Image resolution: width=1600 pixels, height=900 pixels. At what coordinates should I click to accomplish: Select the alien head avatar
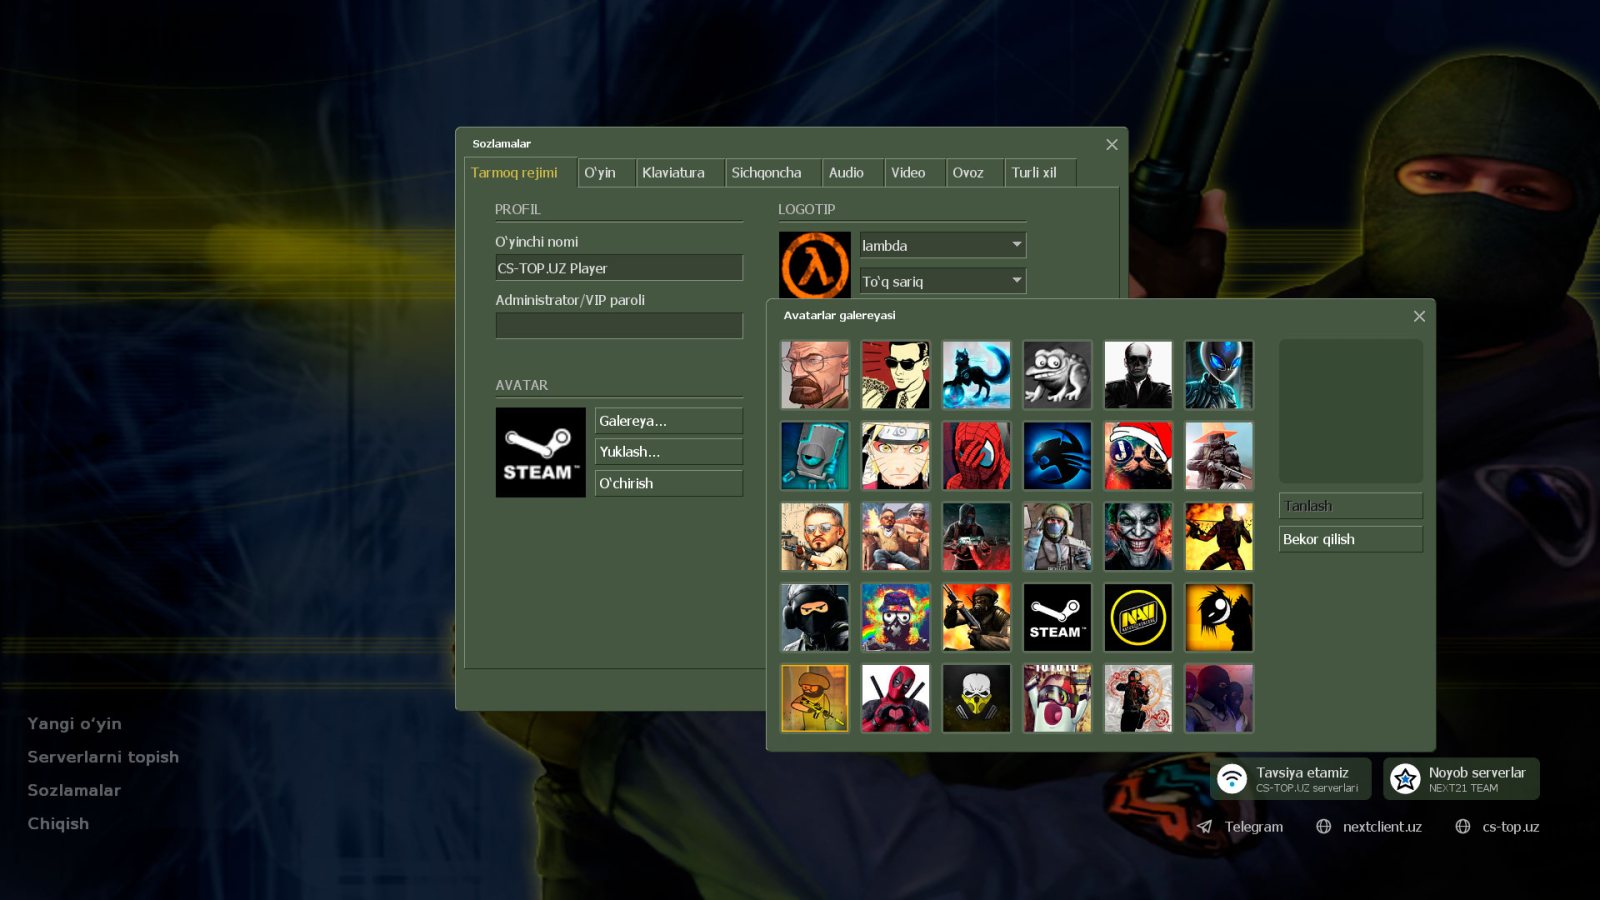click(x=1219, y=375)
